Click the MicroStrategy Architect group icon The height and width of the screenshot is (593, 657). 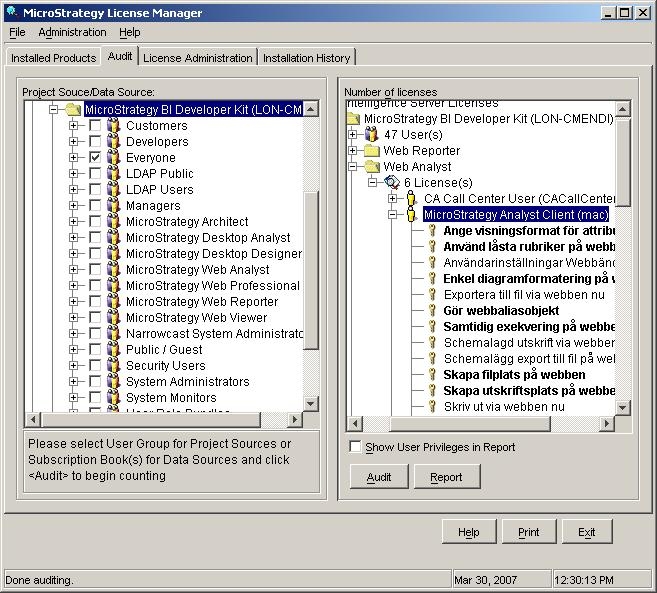pyautogui.click(x=113, y=221)
